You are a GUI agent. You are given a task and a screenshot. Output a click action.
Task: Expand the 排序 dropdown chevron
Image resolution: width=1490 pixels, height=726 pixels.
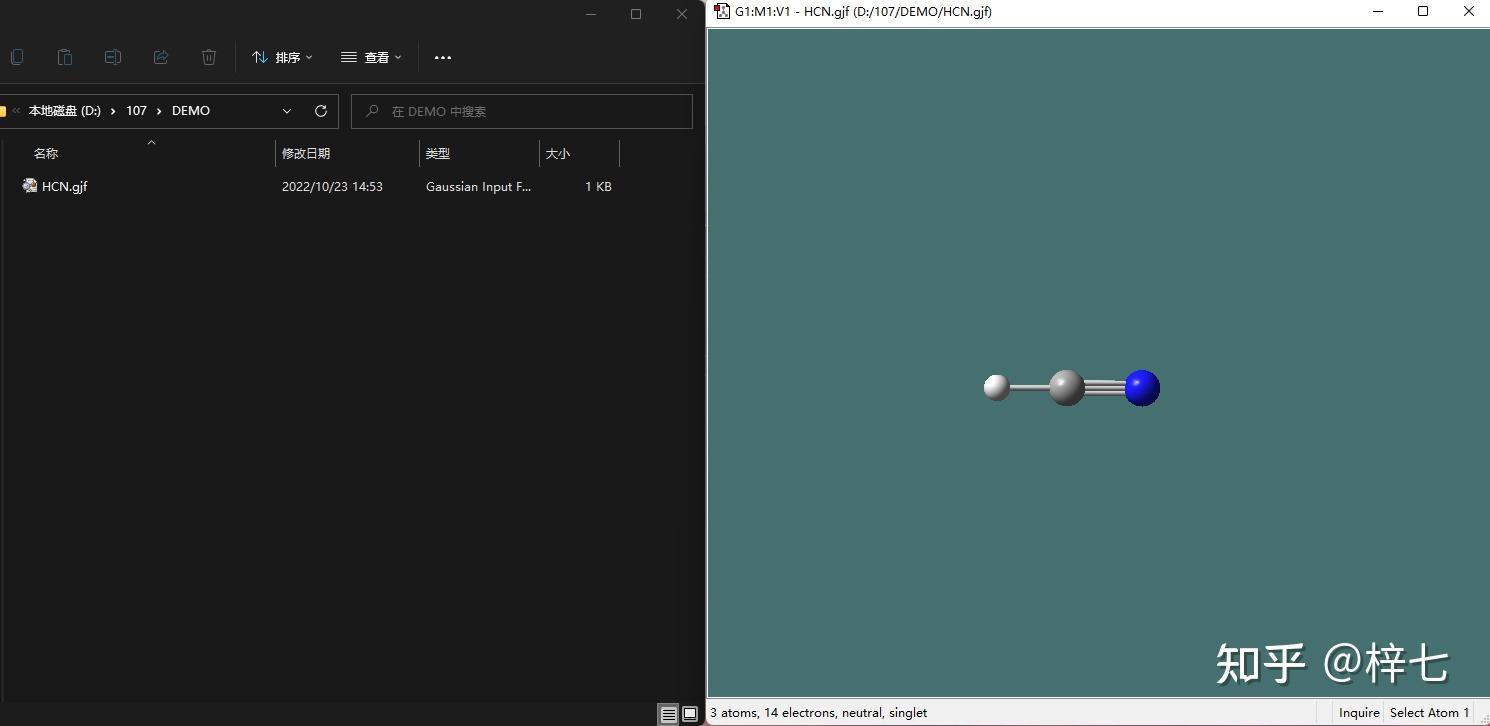click(x=310, y=57)
